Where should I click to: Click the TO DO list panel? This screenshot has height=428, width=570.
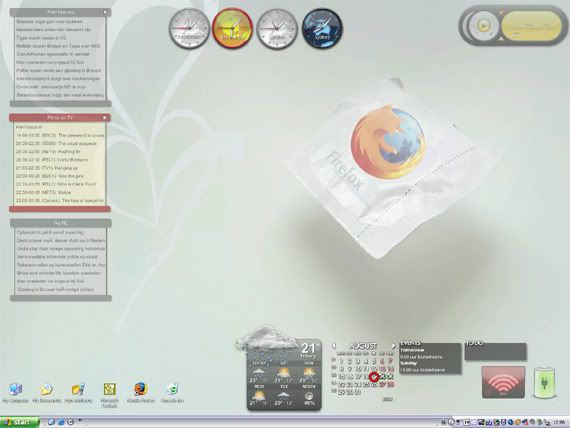[x=495, y=351]
